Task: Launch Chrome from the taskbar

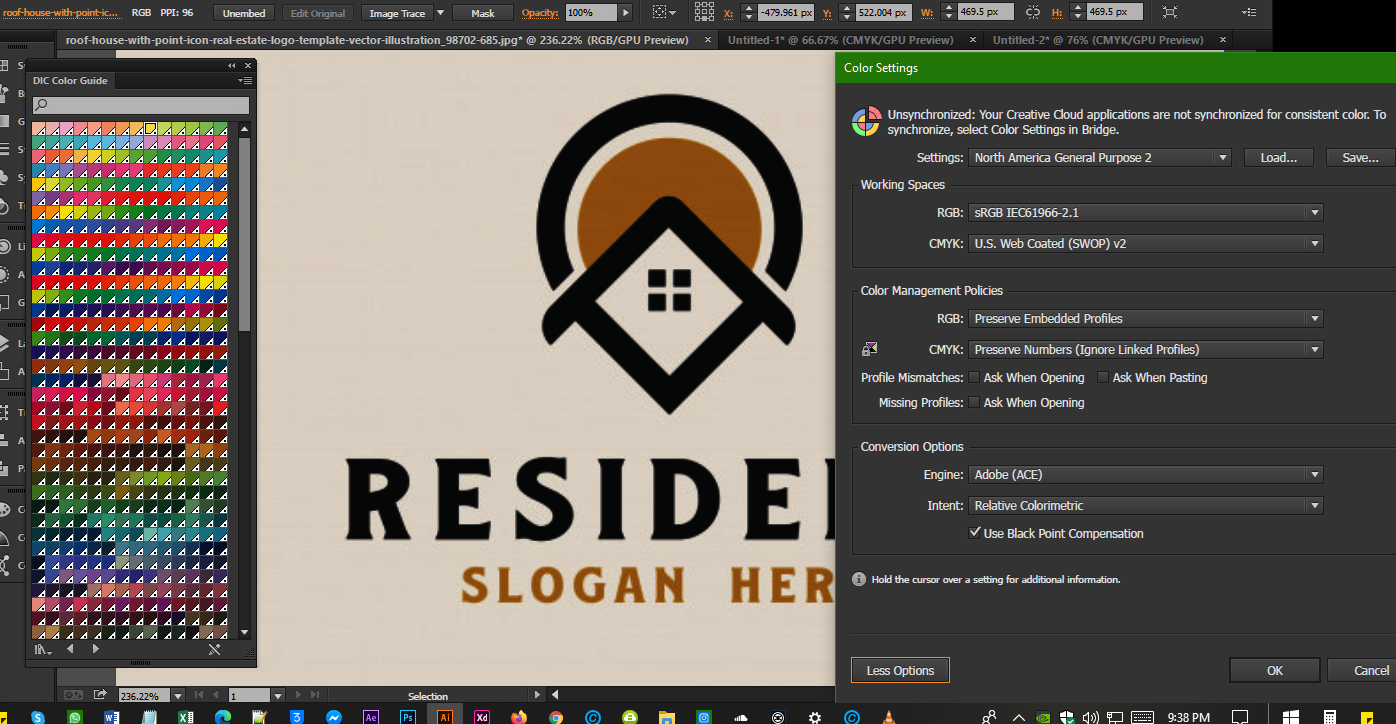Action: (555, 716)
